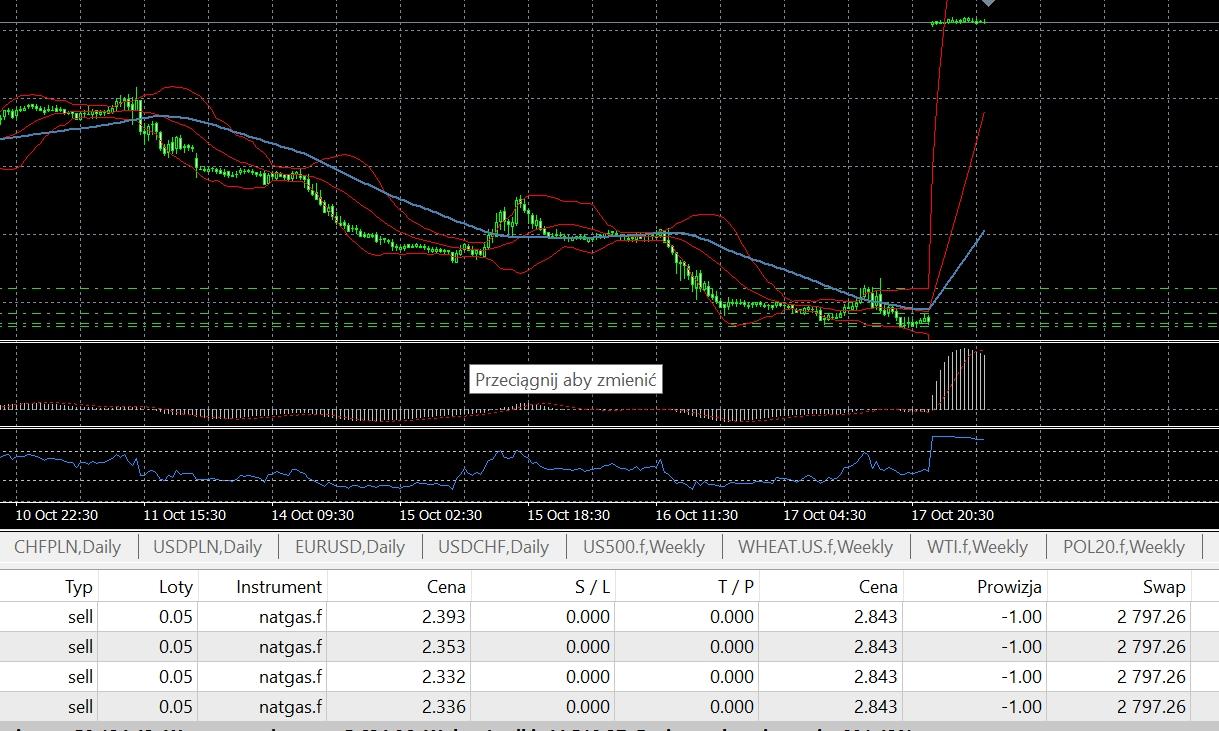Select natgas.f in the 2.332 trade row
1219x731 pixels.
pyautogui.click(x=290, y=677)
